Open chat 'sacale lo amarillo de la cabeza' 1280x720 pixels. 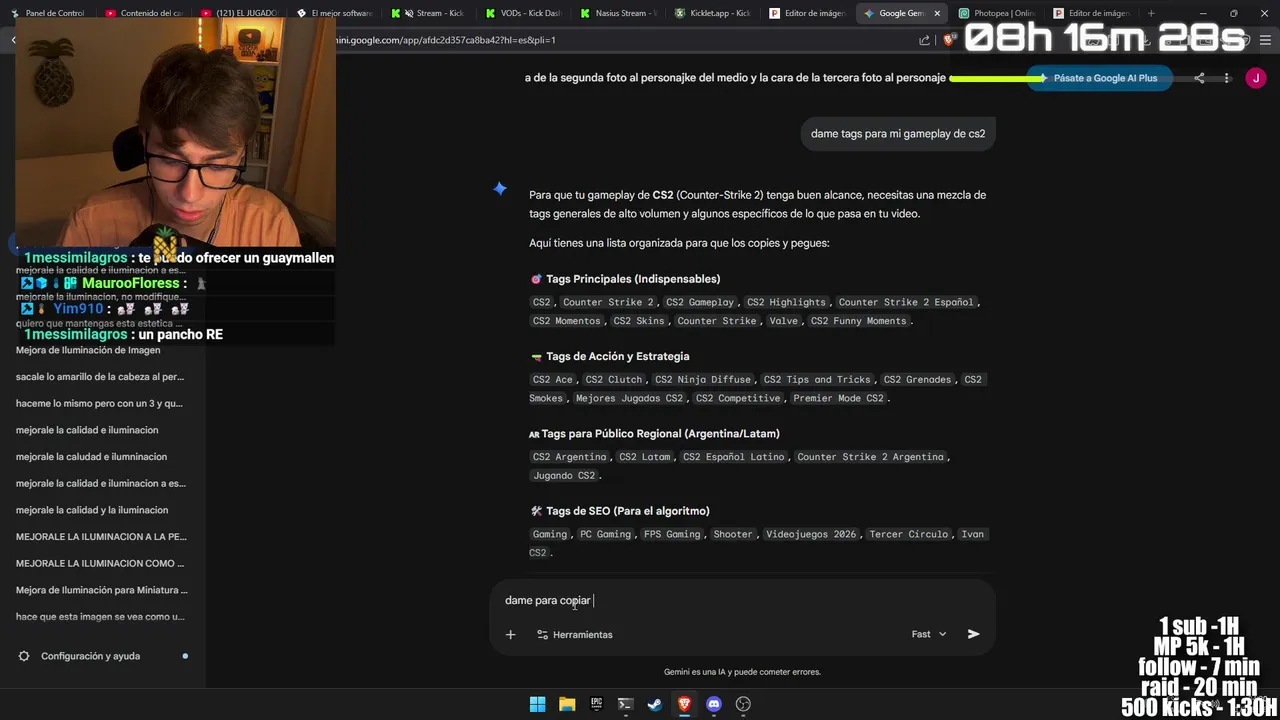pos(100,377)
